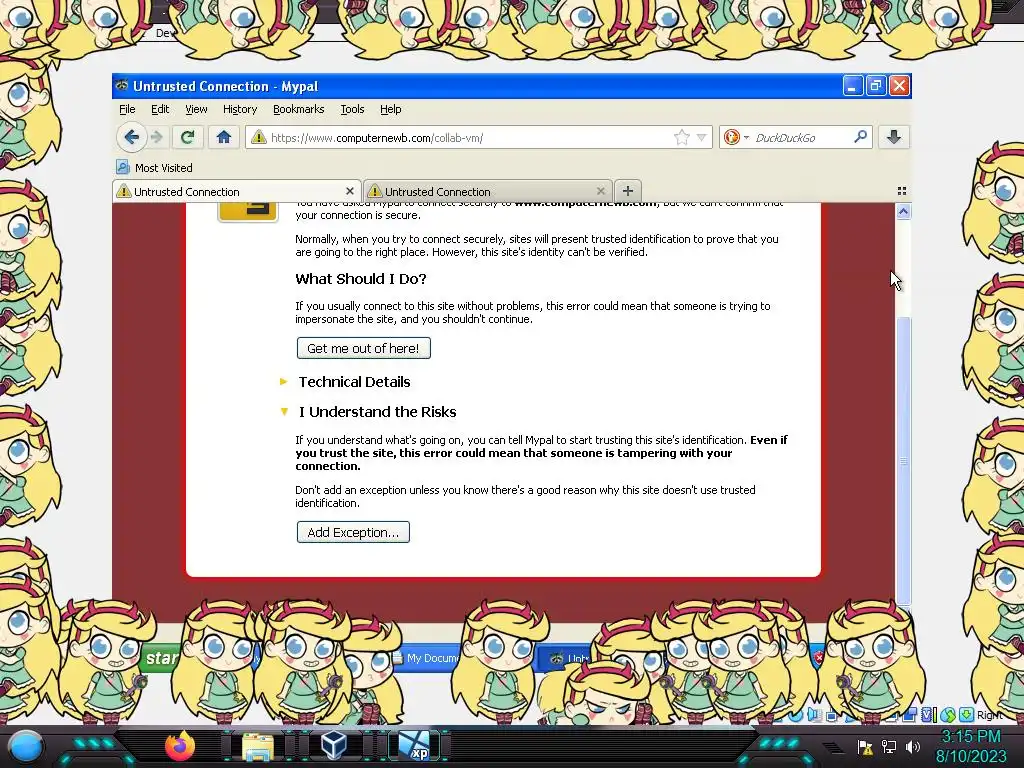Screen dimensions: 1024x768
Task: Open the browser home page
Action: 223,137
